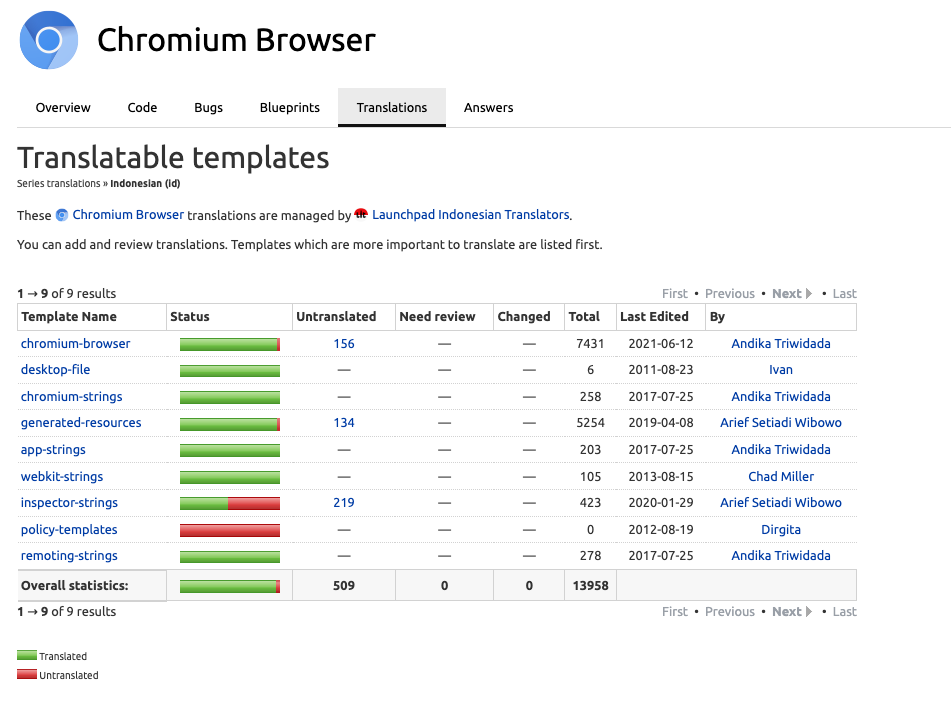This screenshot has height=723, width=951.
Task: Open Dirgita's profile link
Action: tap(781, 530)
